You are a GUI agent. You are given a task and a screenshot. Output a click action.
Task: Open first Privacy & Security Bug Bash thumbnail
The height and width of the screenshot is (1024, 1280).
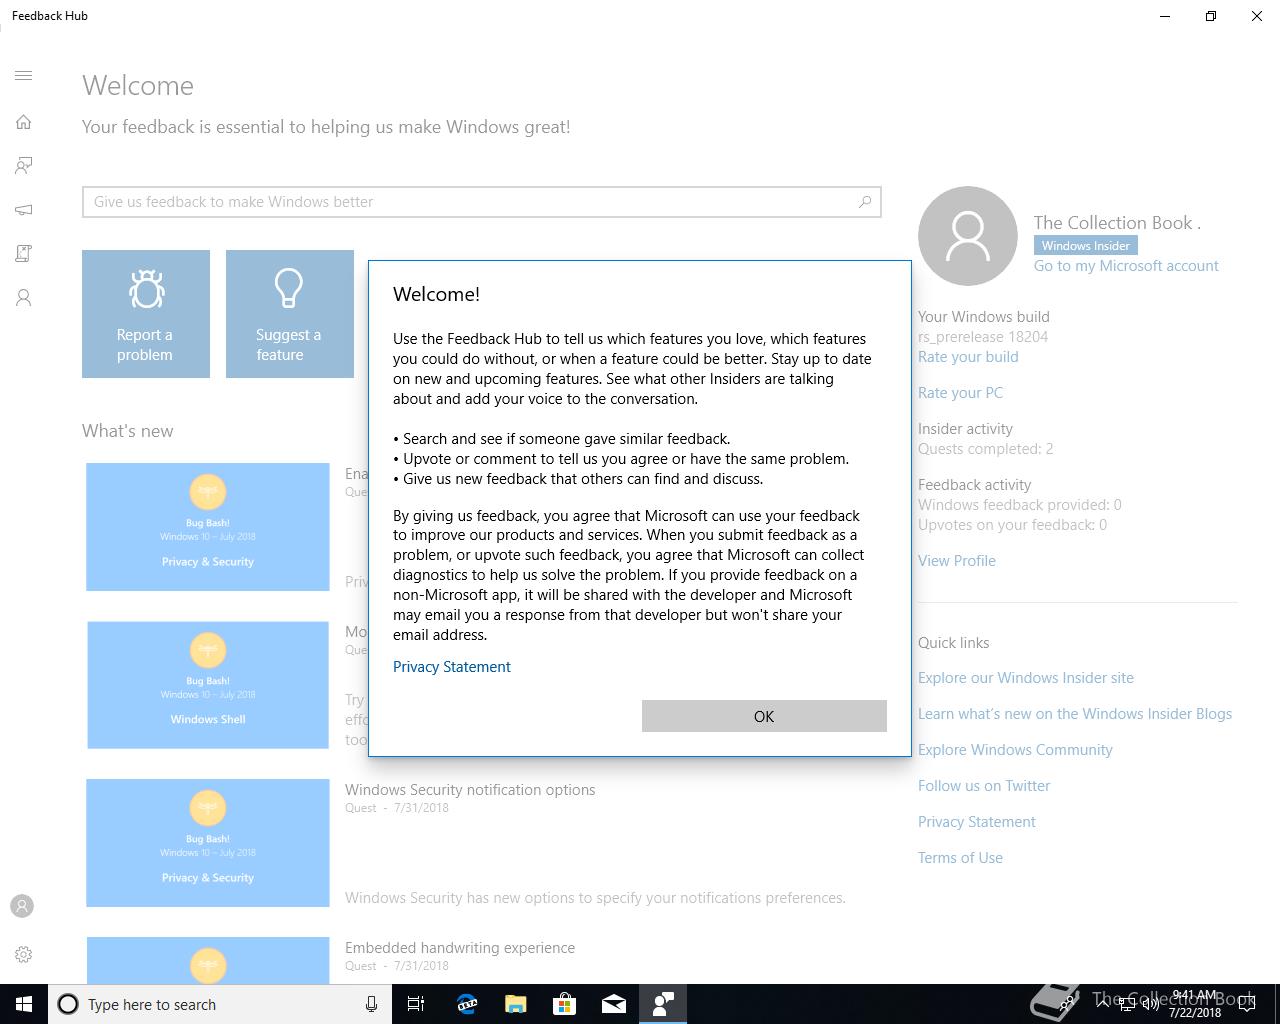click(208, 527)
